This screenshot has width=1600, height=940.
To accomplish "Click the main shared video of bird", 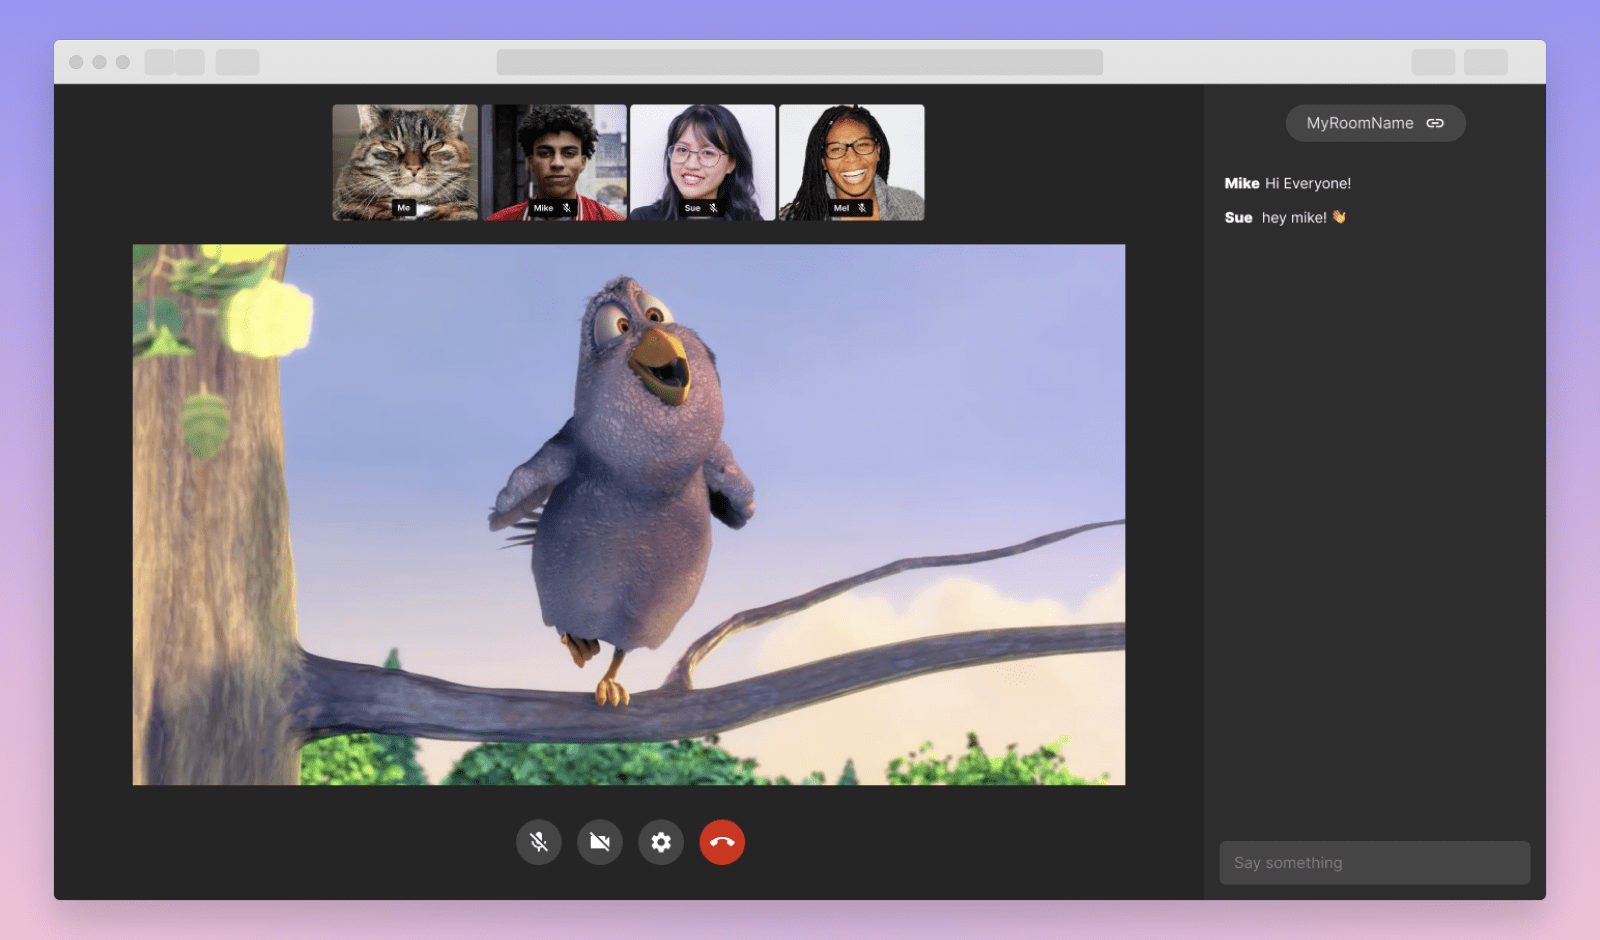I will tap(629, 514).
